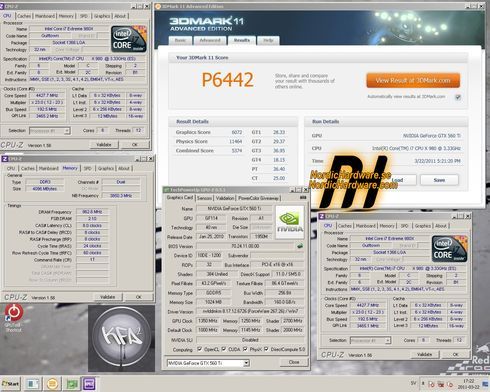Click the GPU-Z screenshot camera icon
Screen dimensions: 490x392
coord(303,198)
